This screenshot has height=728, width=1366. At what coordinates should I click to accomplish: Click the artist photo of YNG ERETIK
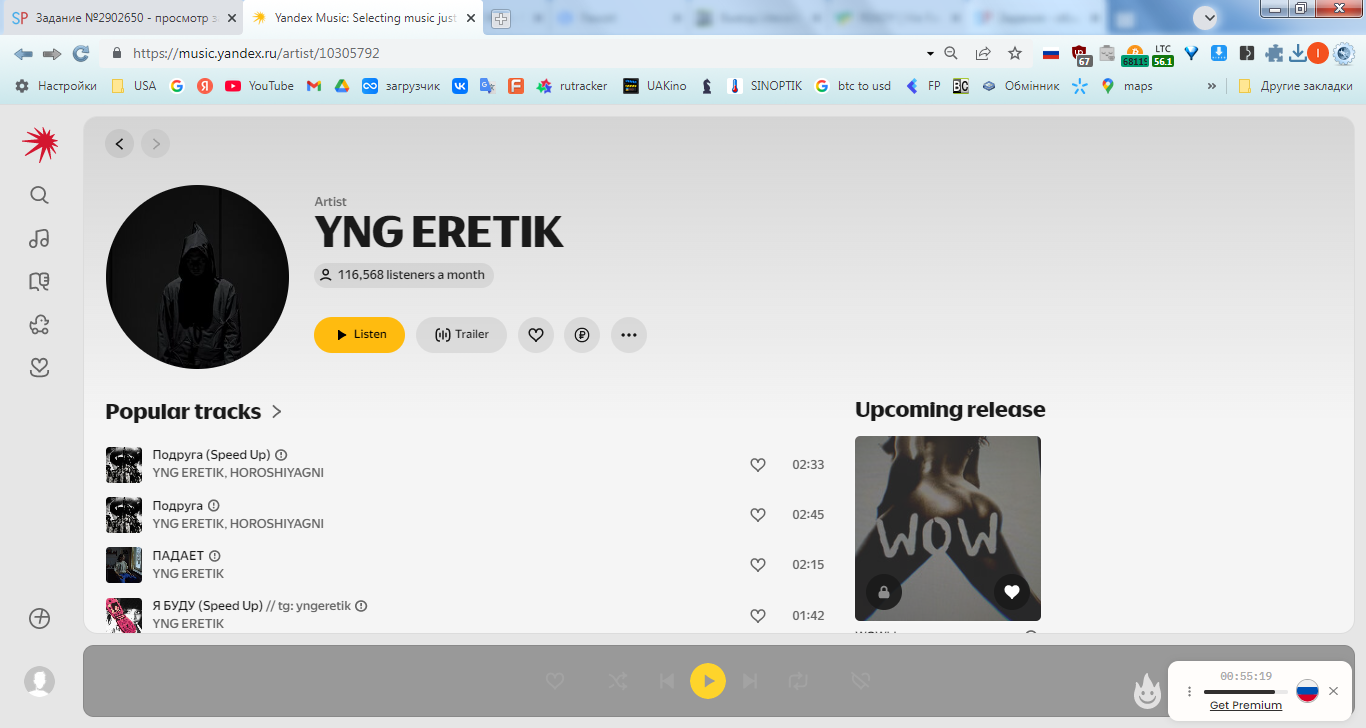pos(197,277)
